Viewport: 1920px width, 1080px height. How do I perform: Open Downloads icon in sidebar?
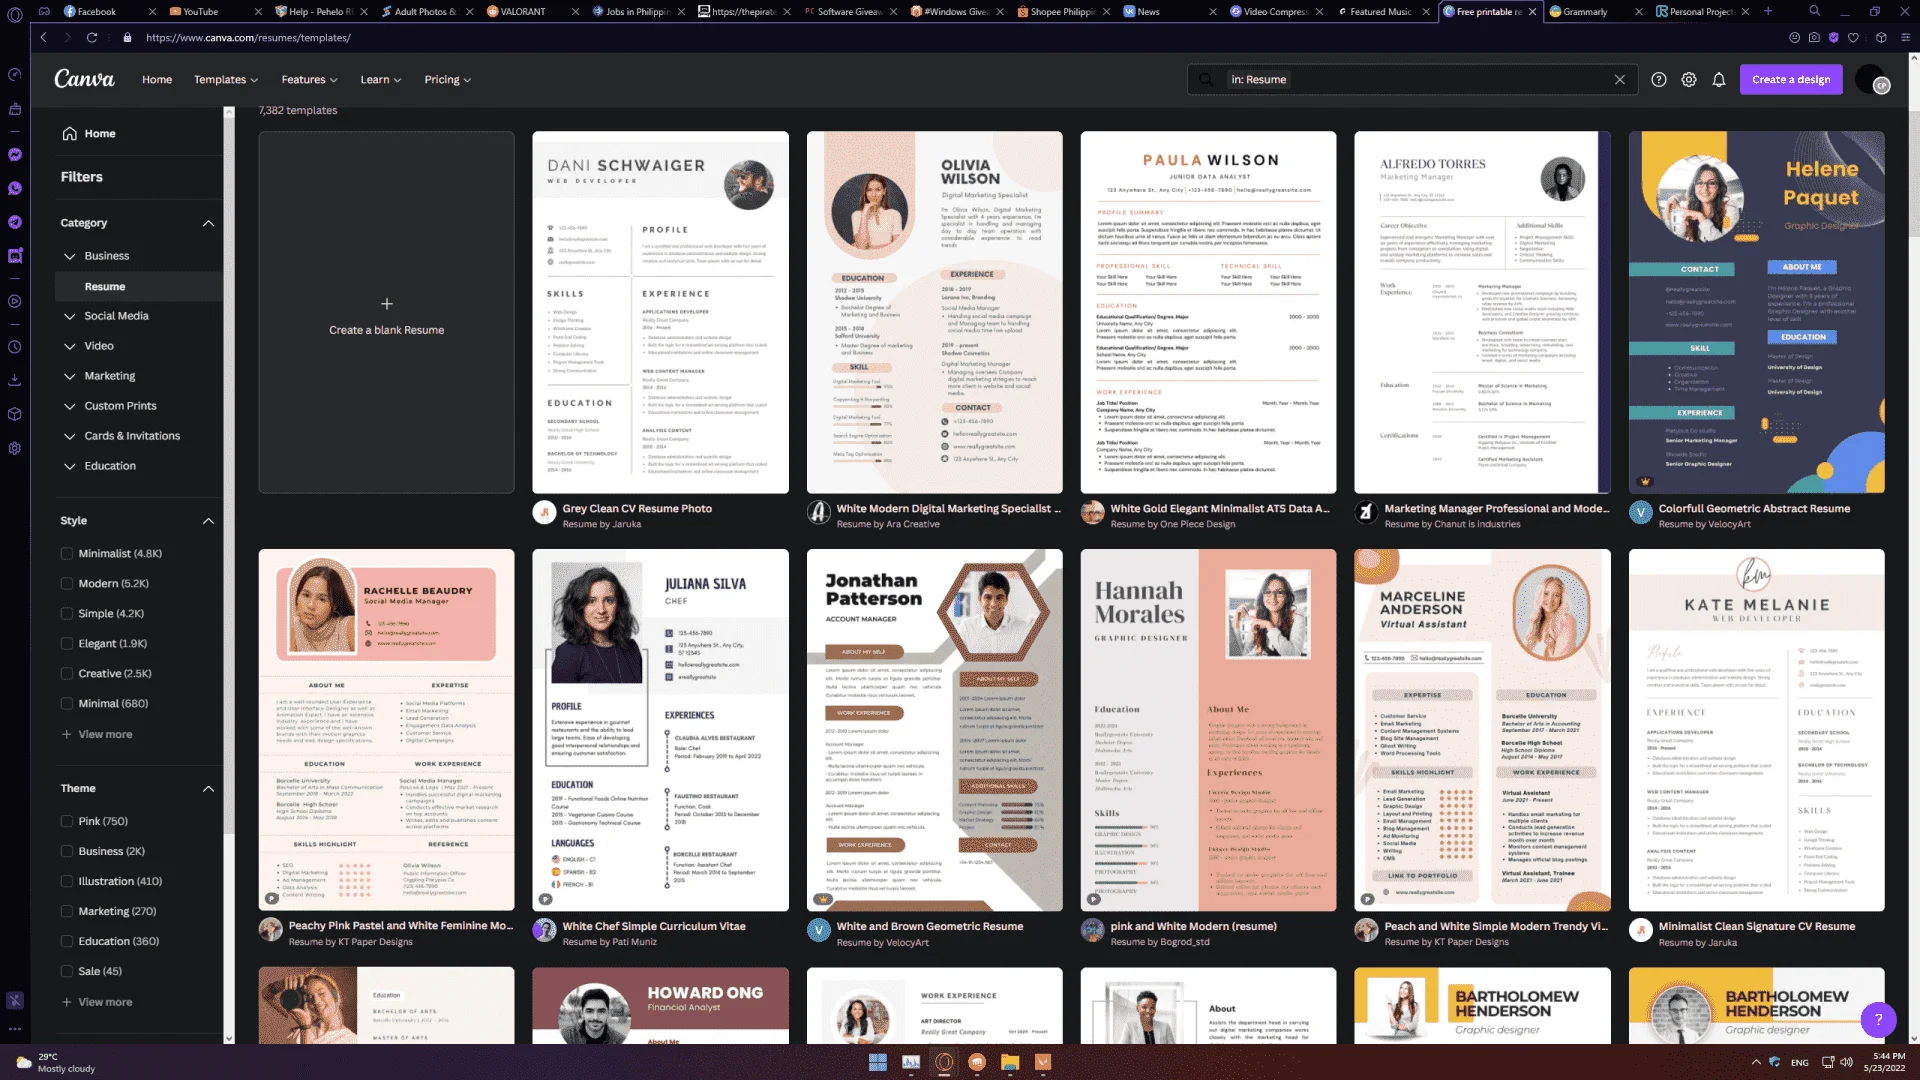click(x=15, y=380)
